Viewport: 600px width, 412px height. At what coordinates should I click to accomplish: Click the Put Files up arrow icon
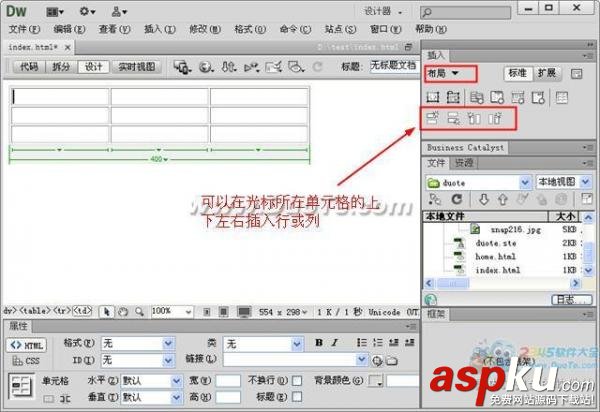pos(503,199)
